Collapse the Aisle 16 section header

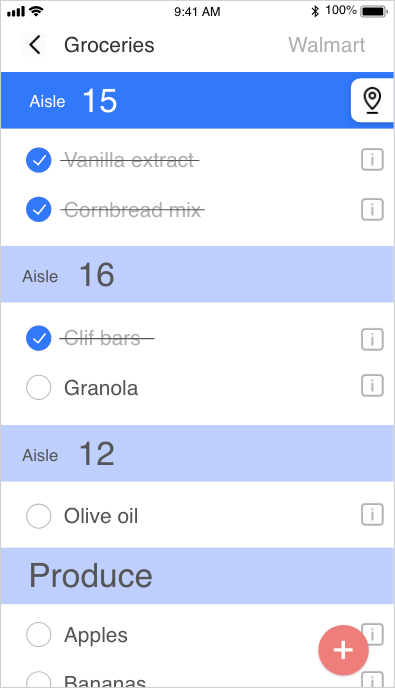coord(197,274)
